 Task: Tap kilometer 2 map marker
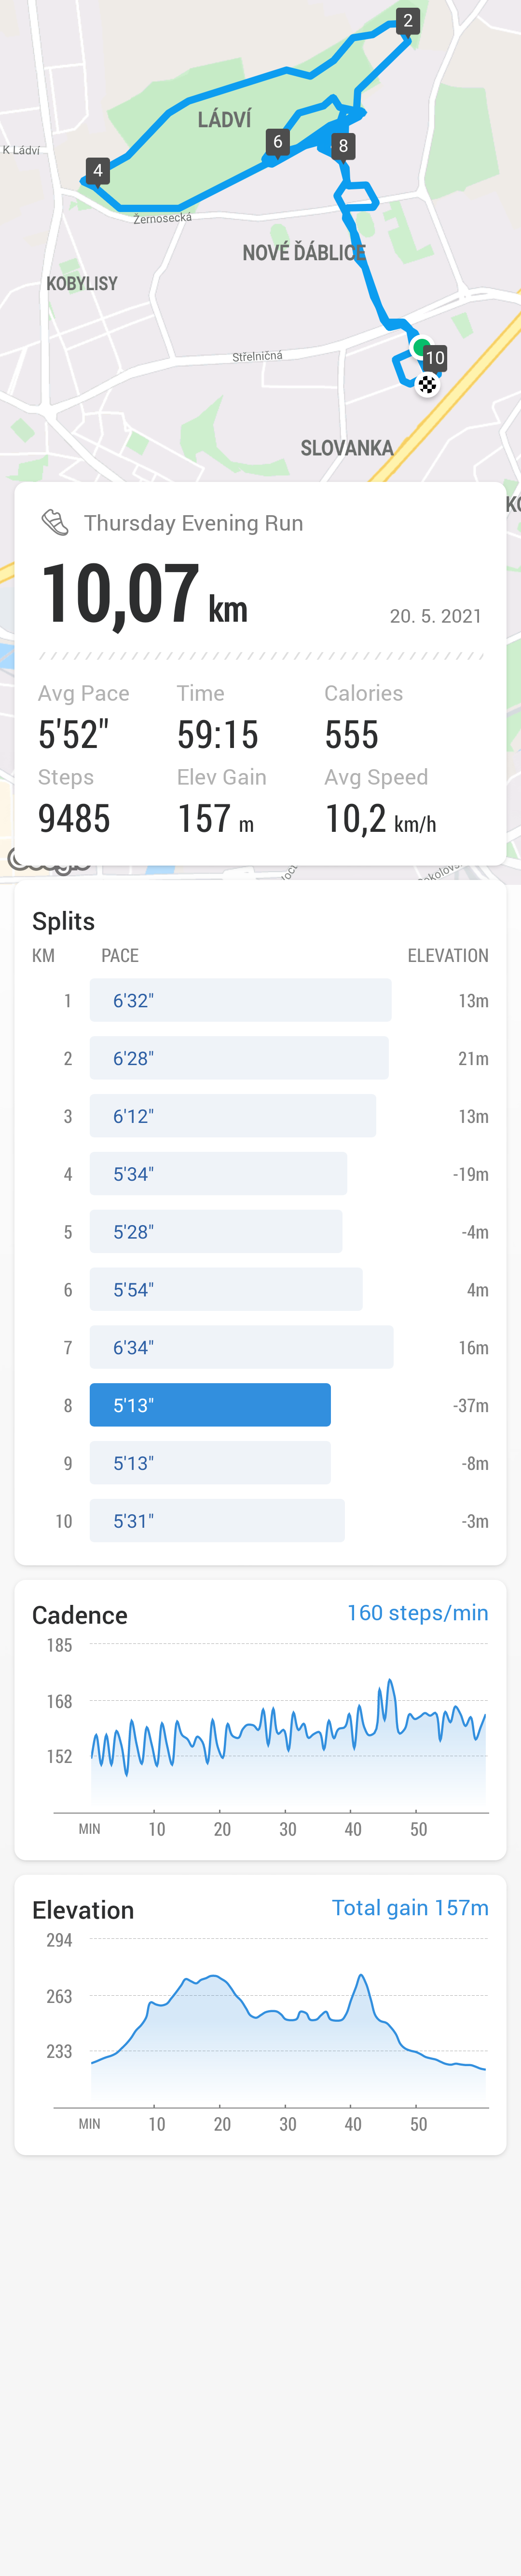click(x=407, y=21)
